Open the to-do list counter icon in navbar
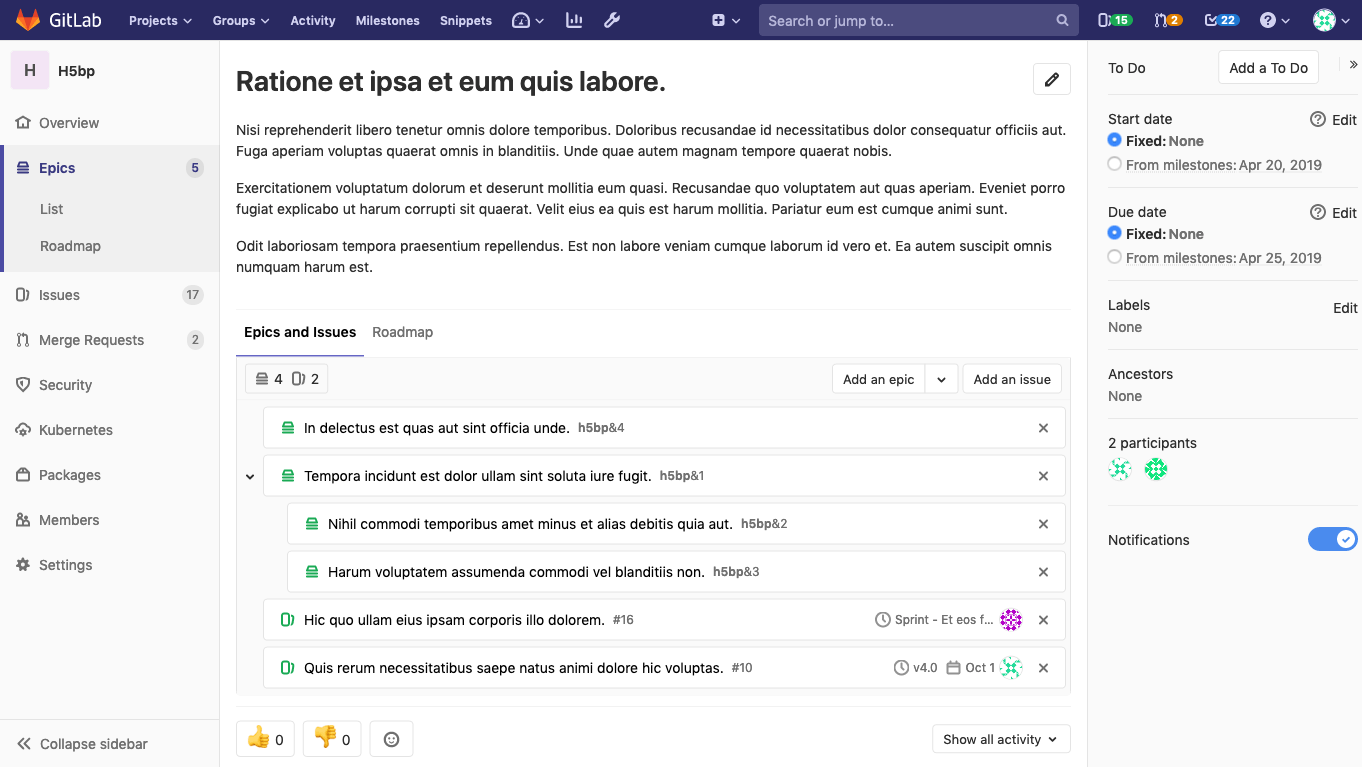 pyautogui.click(x=1220, y=20)
